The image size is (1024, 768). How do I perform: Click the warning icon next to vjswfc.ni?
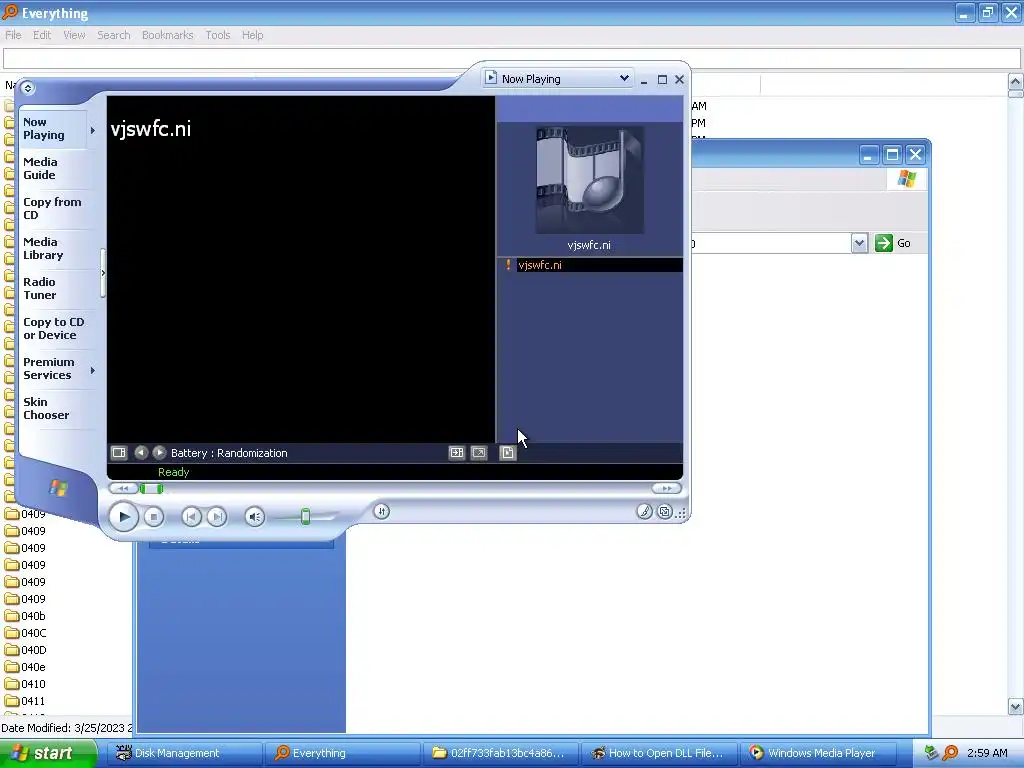(508, 265)
